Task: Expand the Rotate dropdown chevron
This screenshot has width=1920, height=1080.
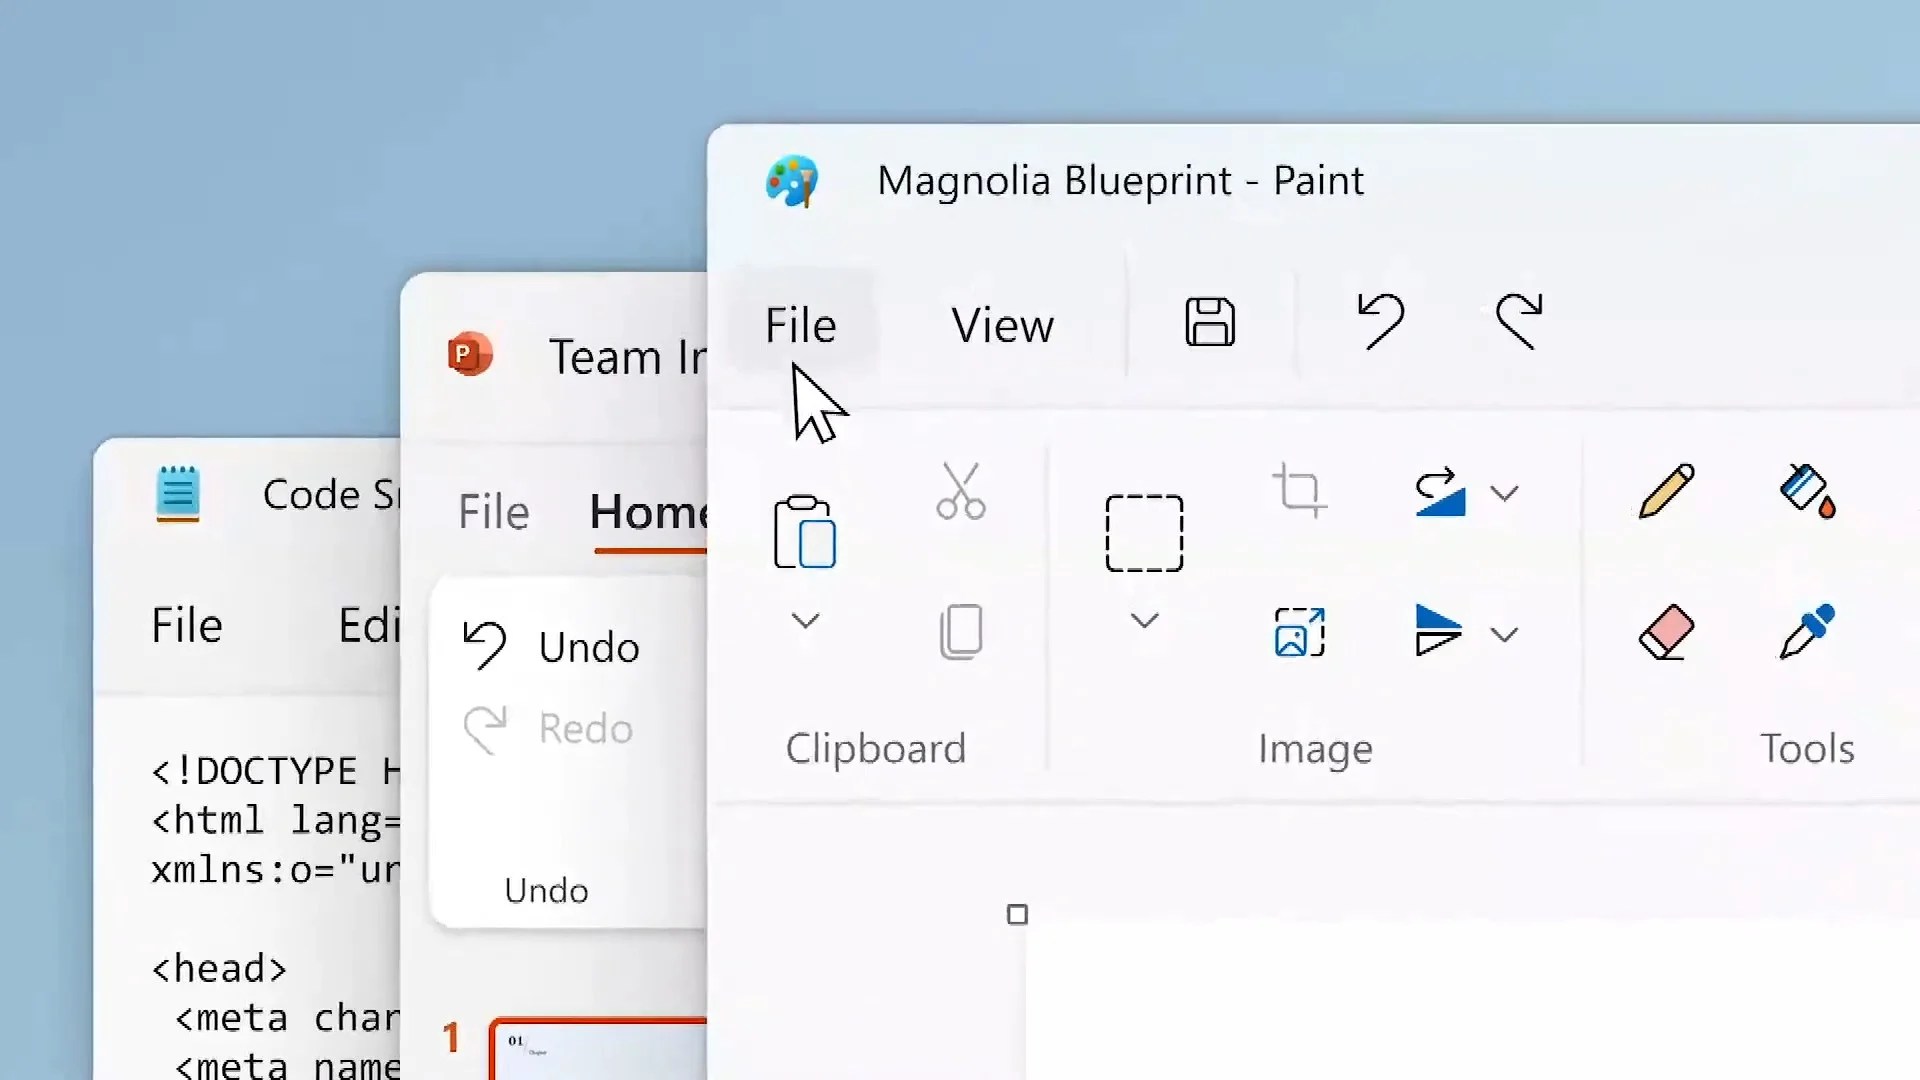Action: [1504, 493]
